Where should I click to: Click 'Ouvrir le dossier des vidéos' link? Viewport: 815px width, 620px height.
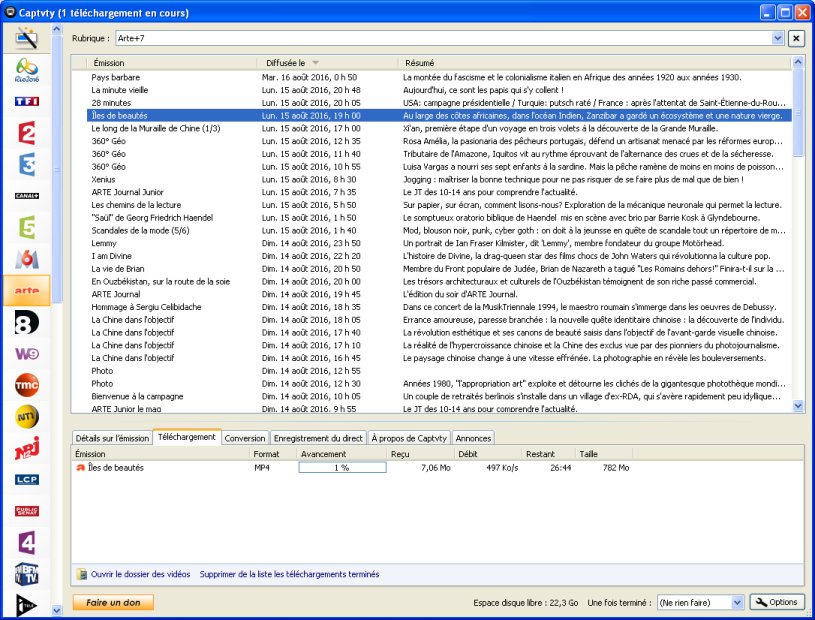click(x=140, y=575)
